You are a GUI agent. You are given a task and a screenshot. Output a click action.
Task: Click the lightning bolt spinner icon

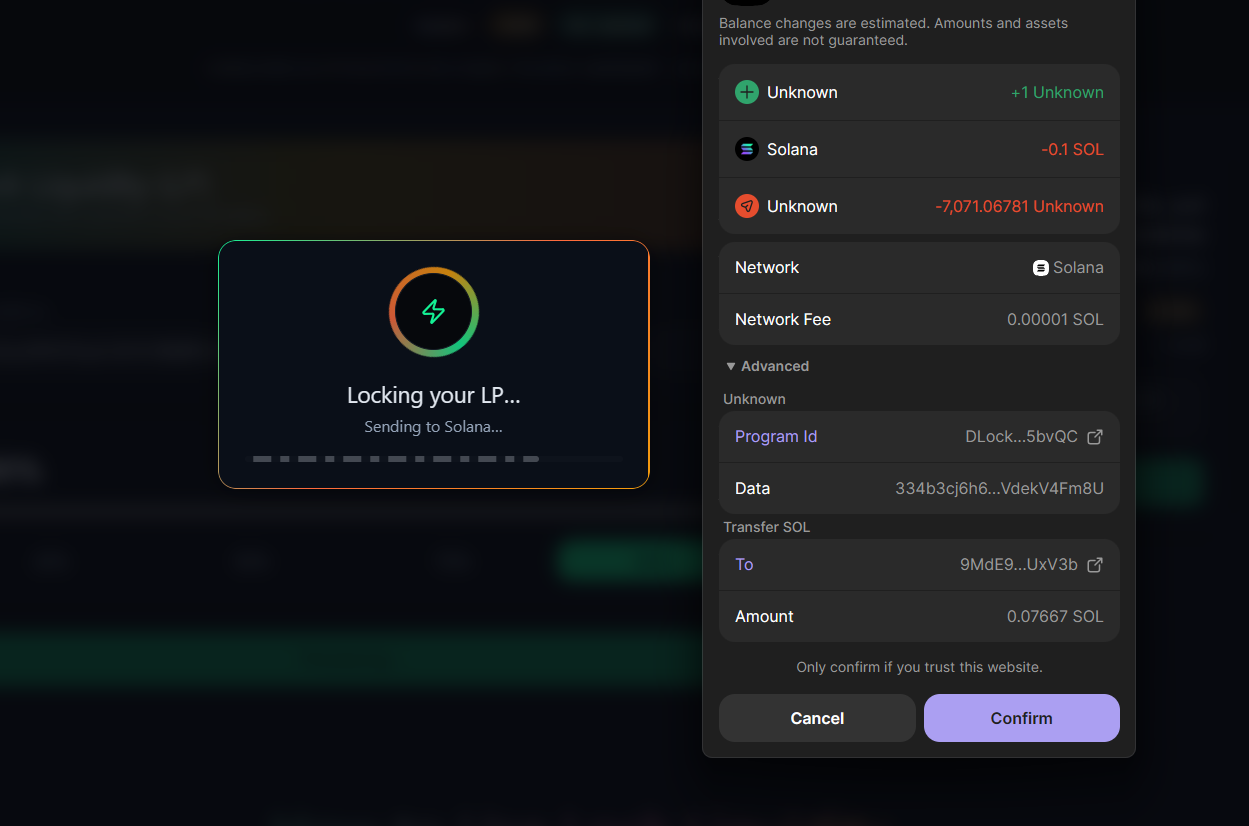(x=433, y=312)
